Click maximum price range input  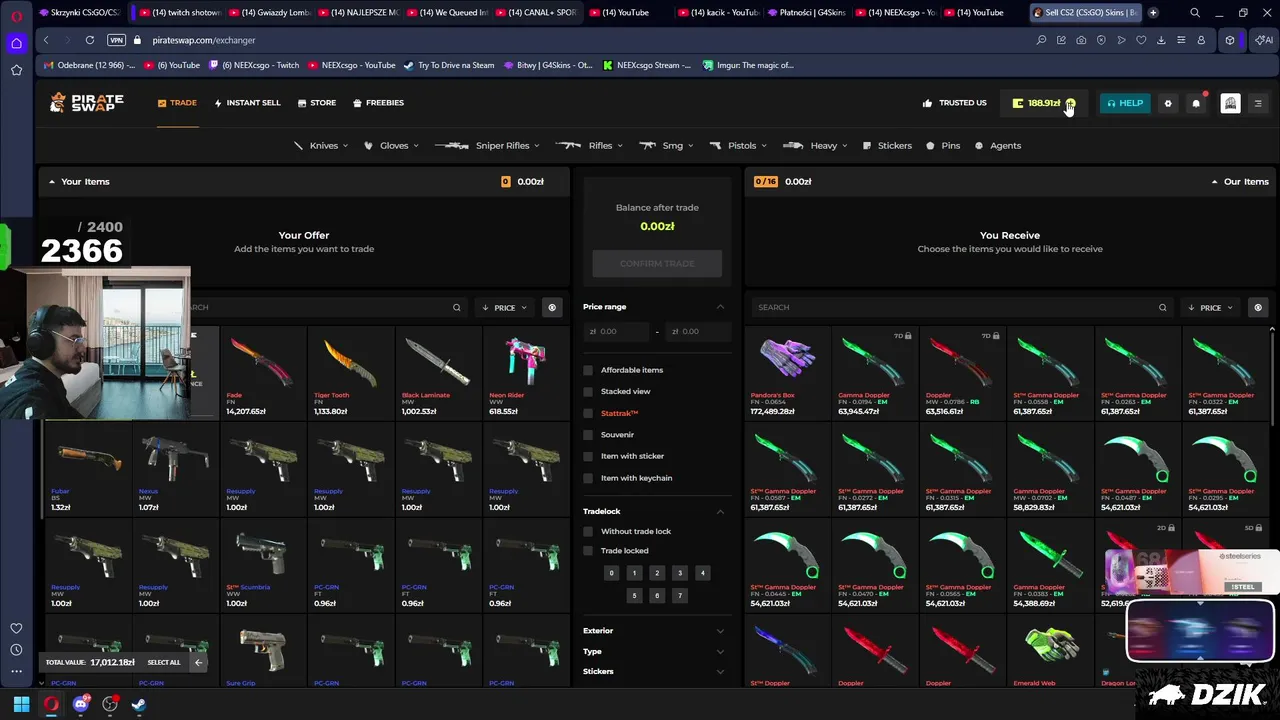698,331
